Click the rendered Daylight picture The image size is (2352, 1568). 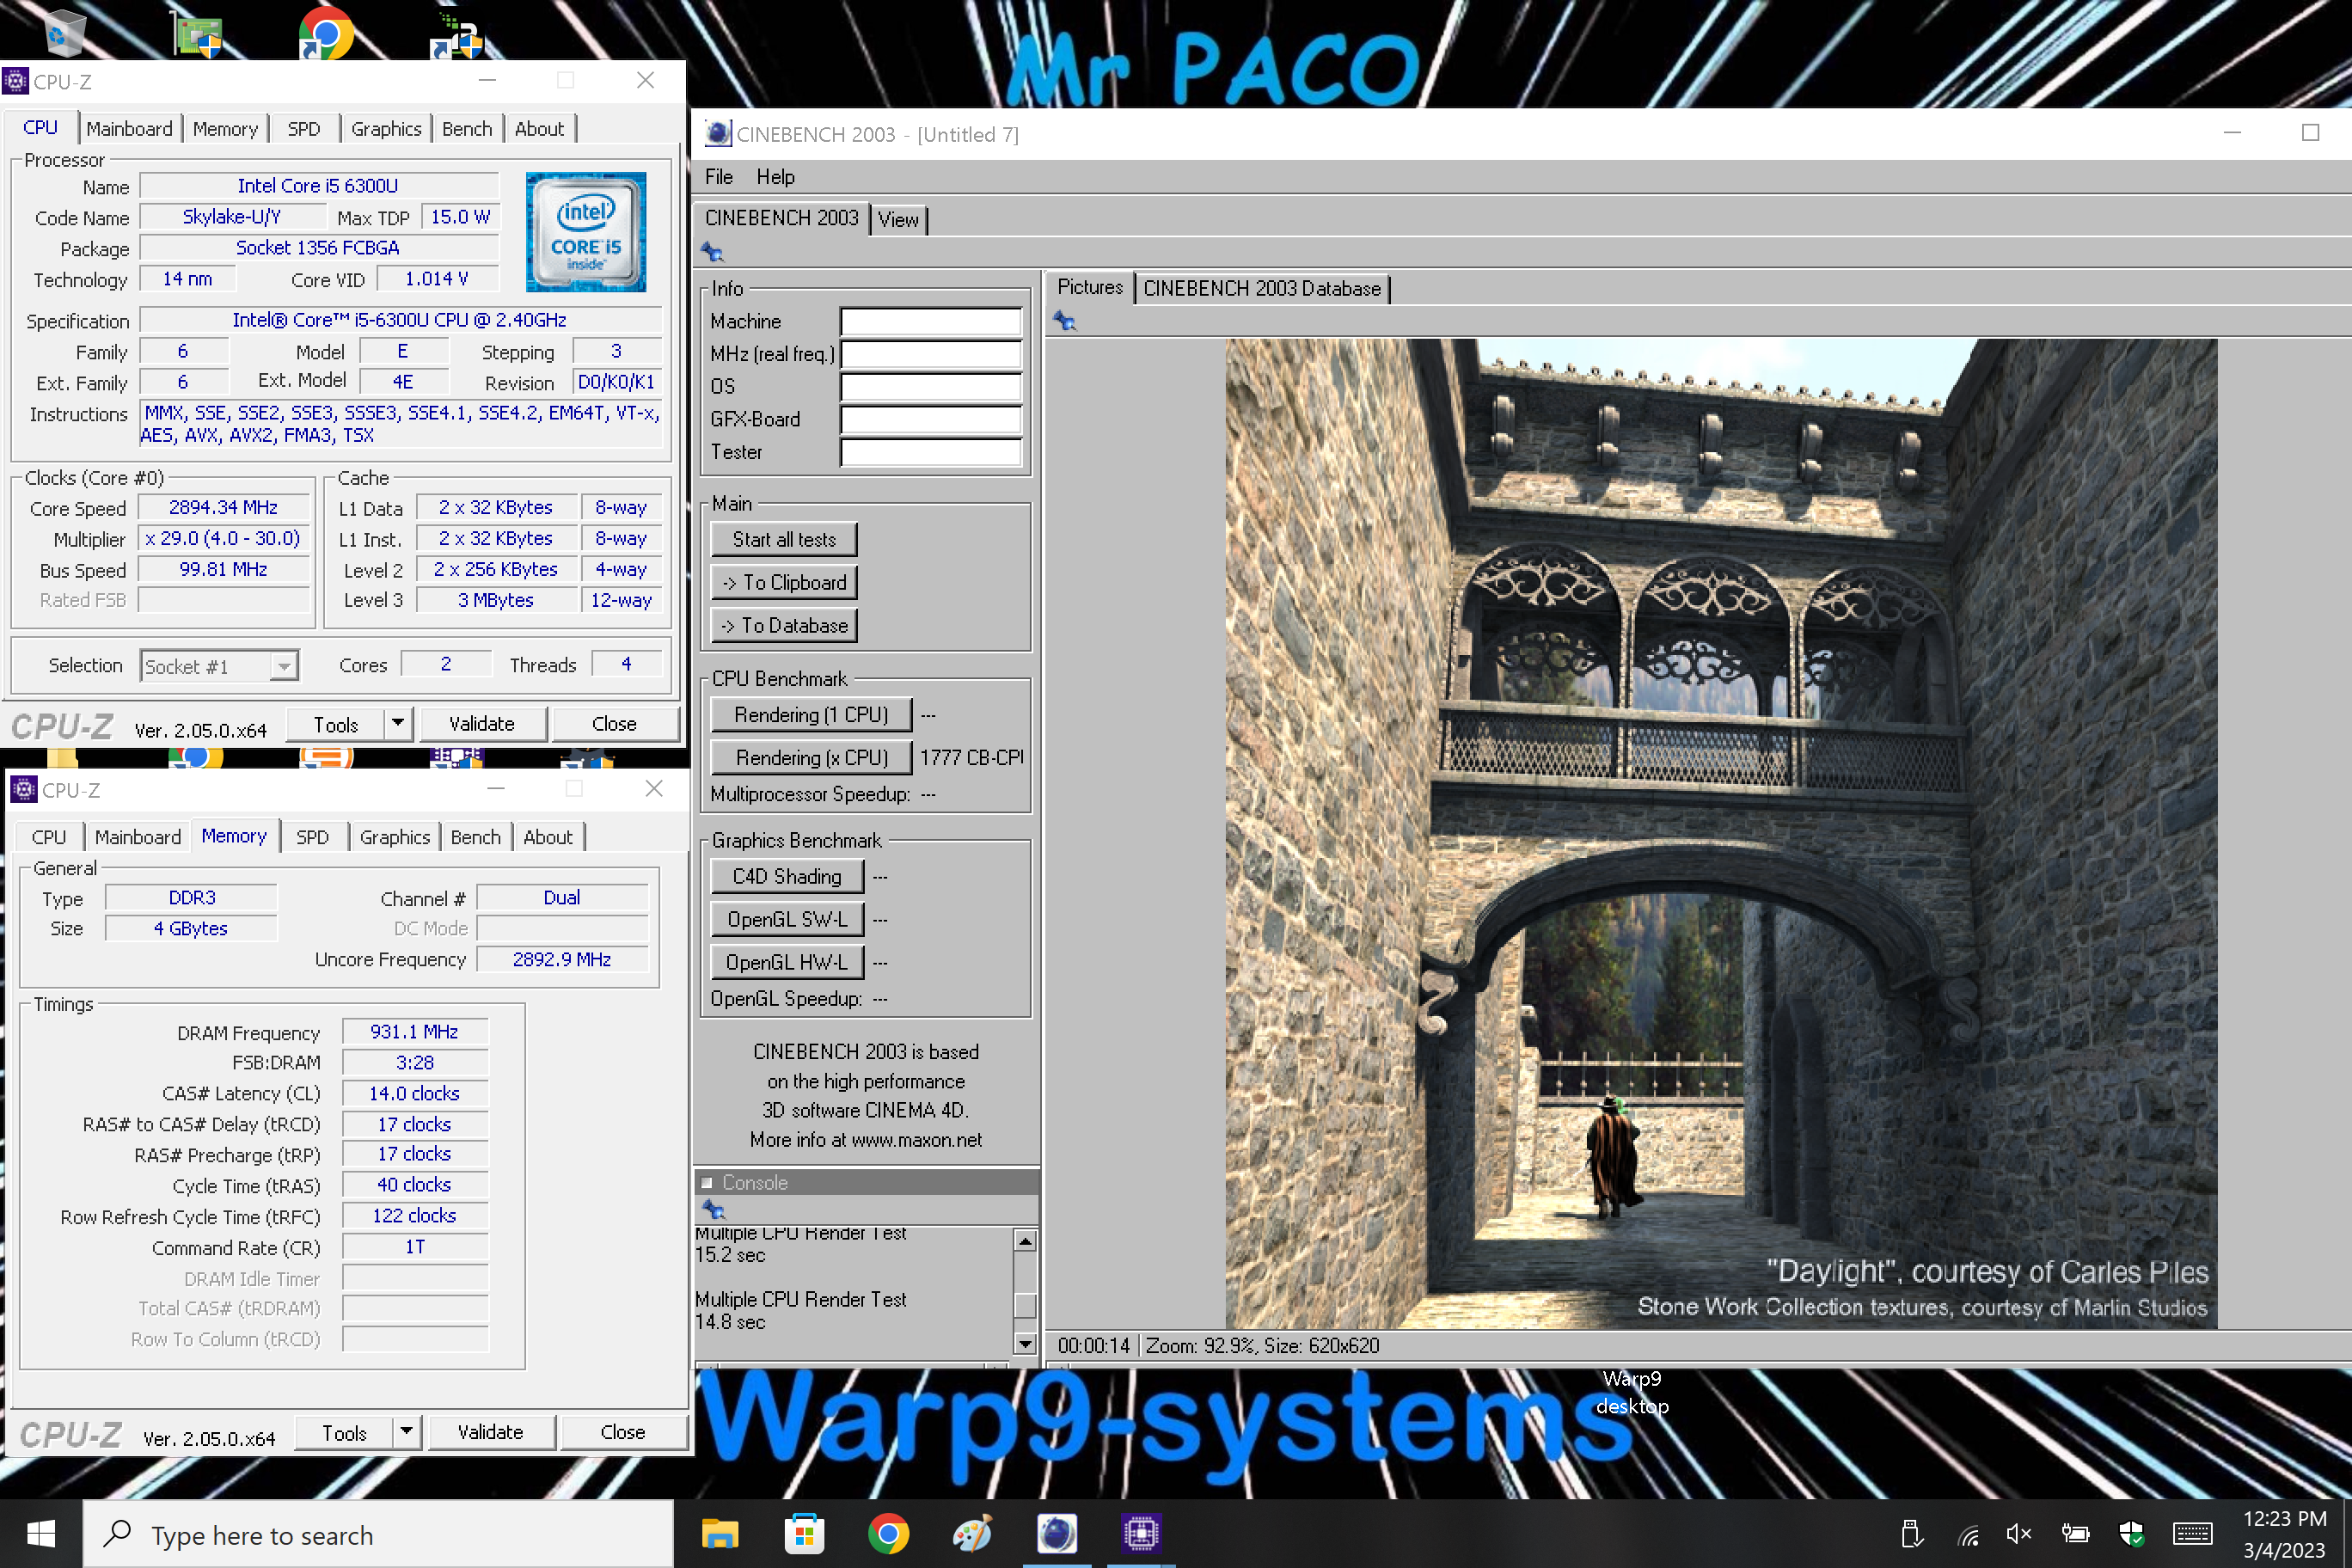coord(1721,833)
